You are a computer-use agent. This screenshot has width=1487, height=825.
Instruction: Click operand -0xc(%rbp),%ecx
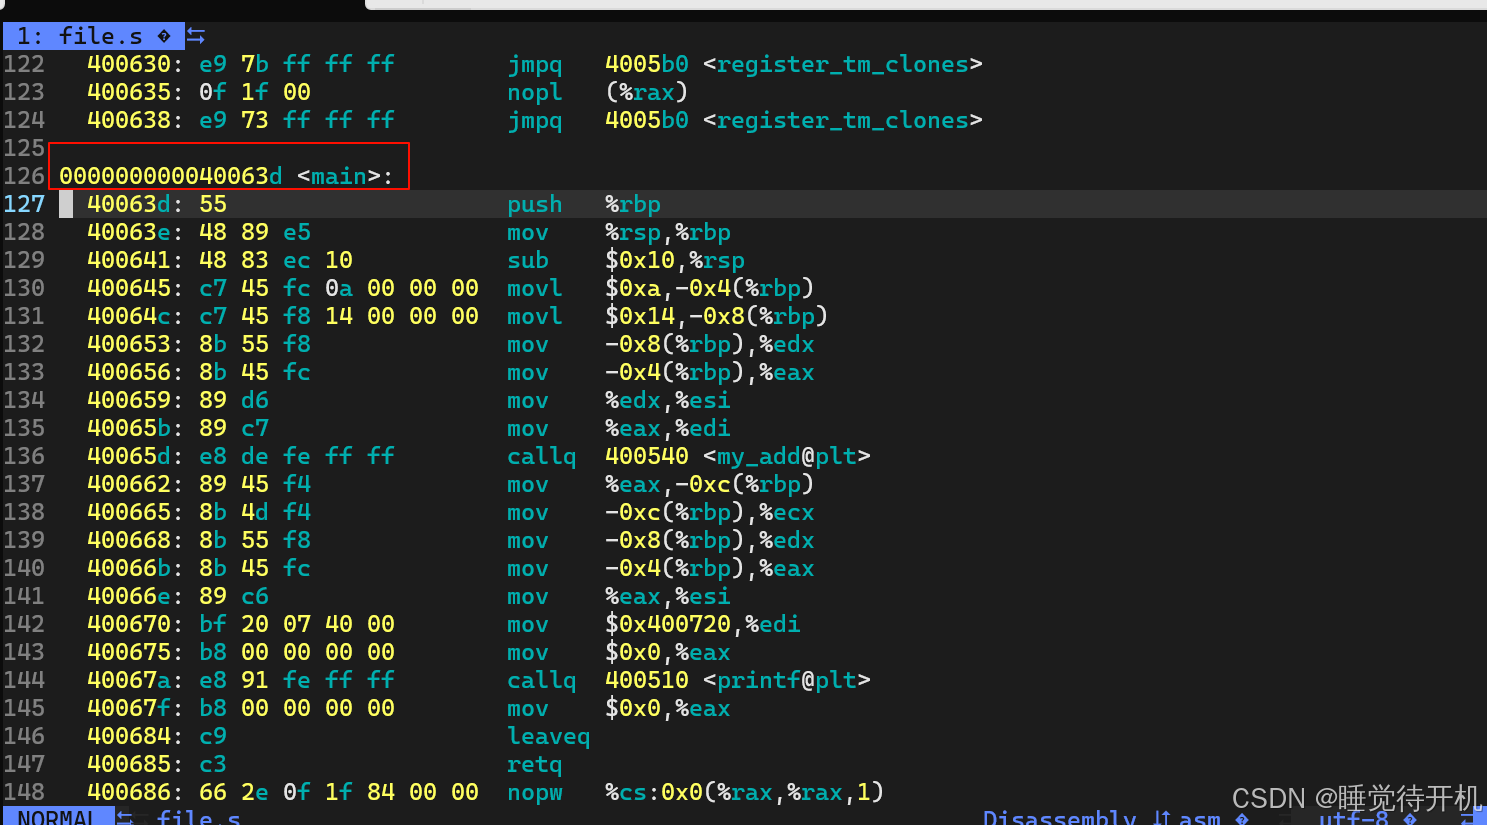pos(710,512)
